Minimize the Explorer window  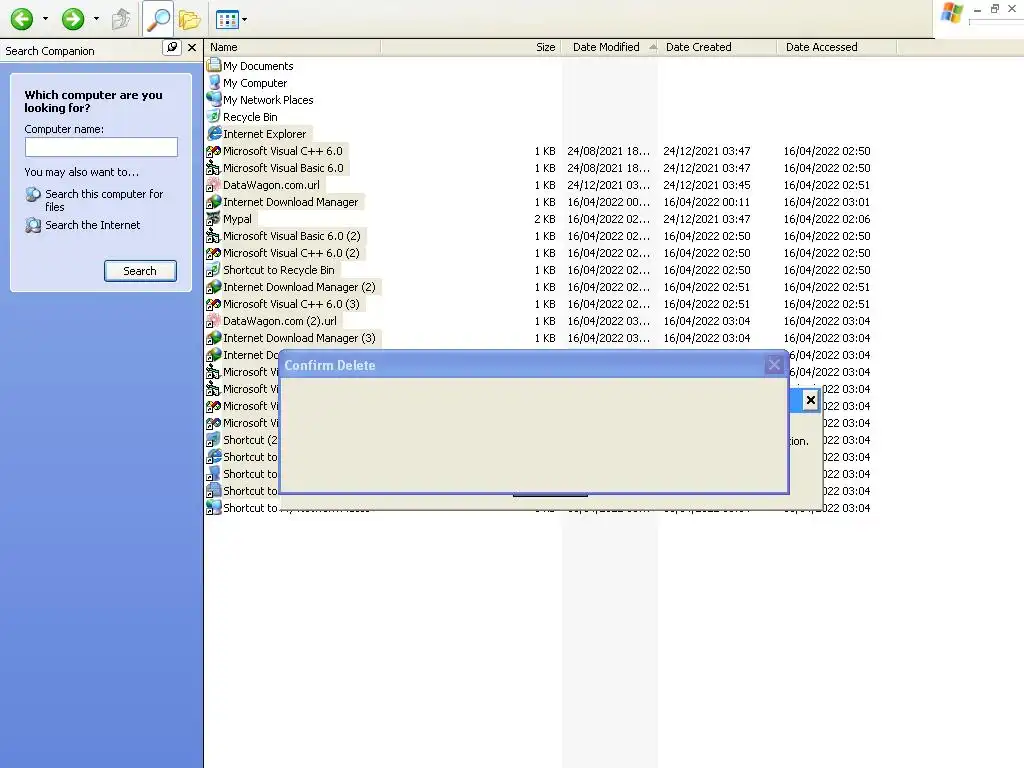pyautogui.click(x=978, y=9)
